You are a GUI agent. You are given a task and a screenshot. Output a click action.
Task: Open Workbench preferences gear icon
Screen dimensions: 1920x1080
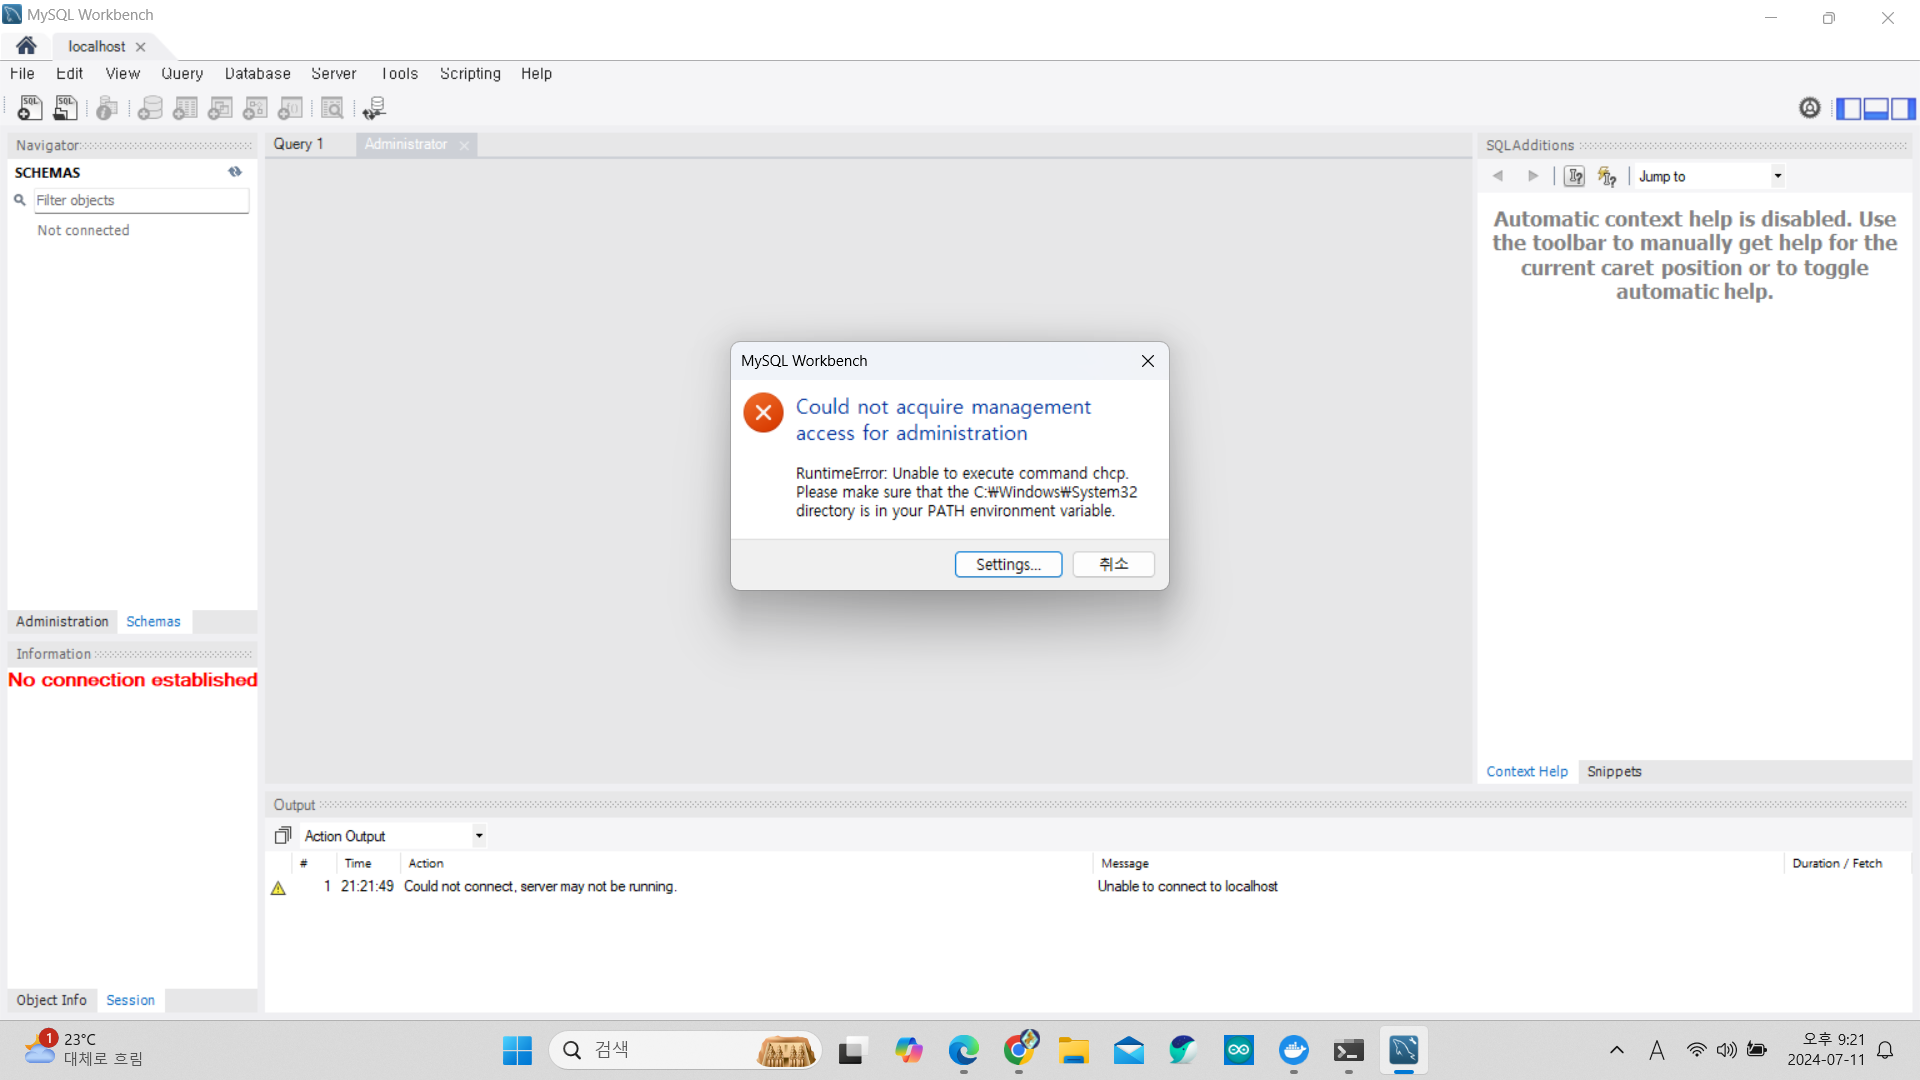coord(1810,108)
